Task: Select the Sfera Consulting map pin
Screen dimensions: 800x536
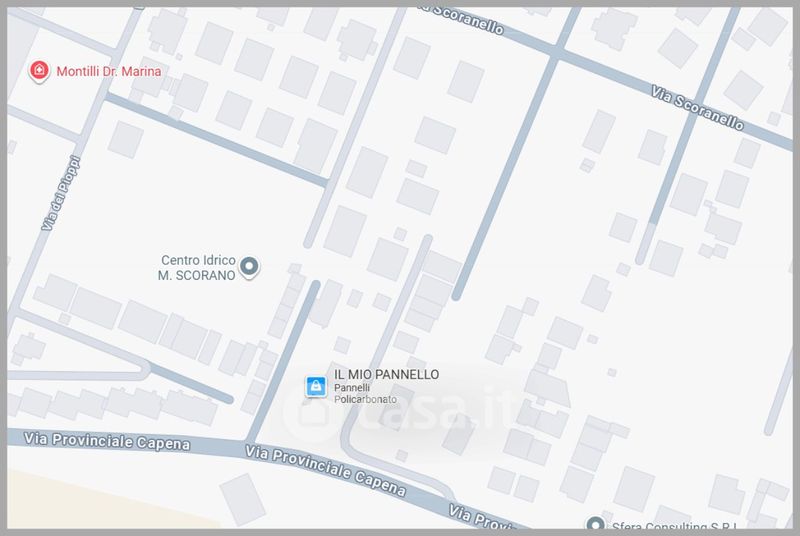Action: (x=595, y=523)
